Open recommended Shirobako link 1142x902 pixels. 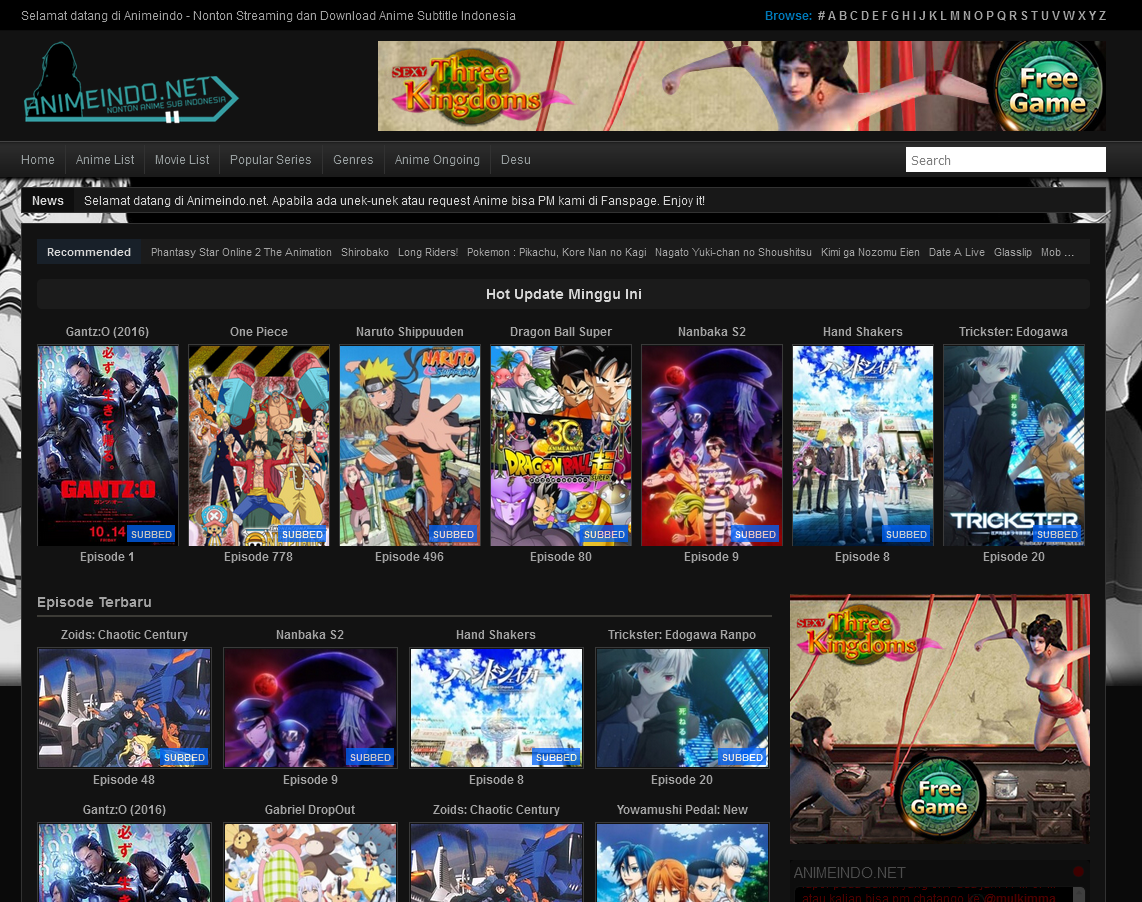coord(365,252)
